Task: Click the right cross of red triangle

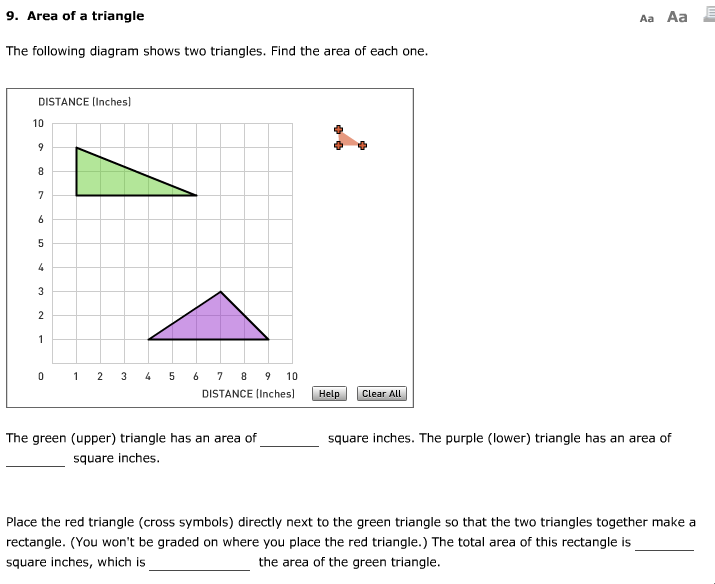Action: coord(363,146)
